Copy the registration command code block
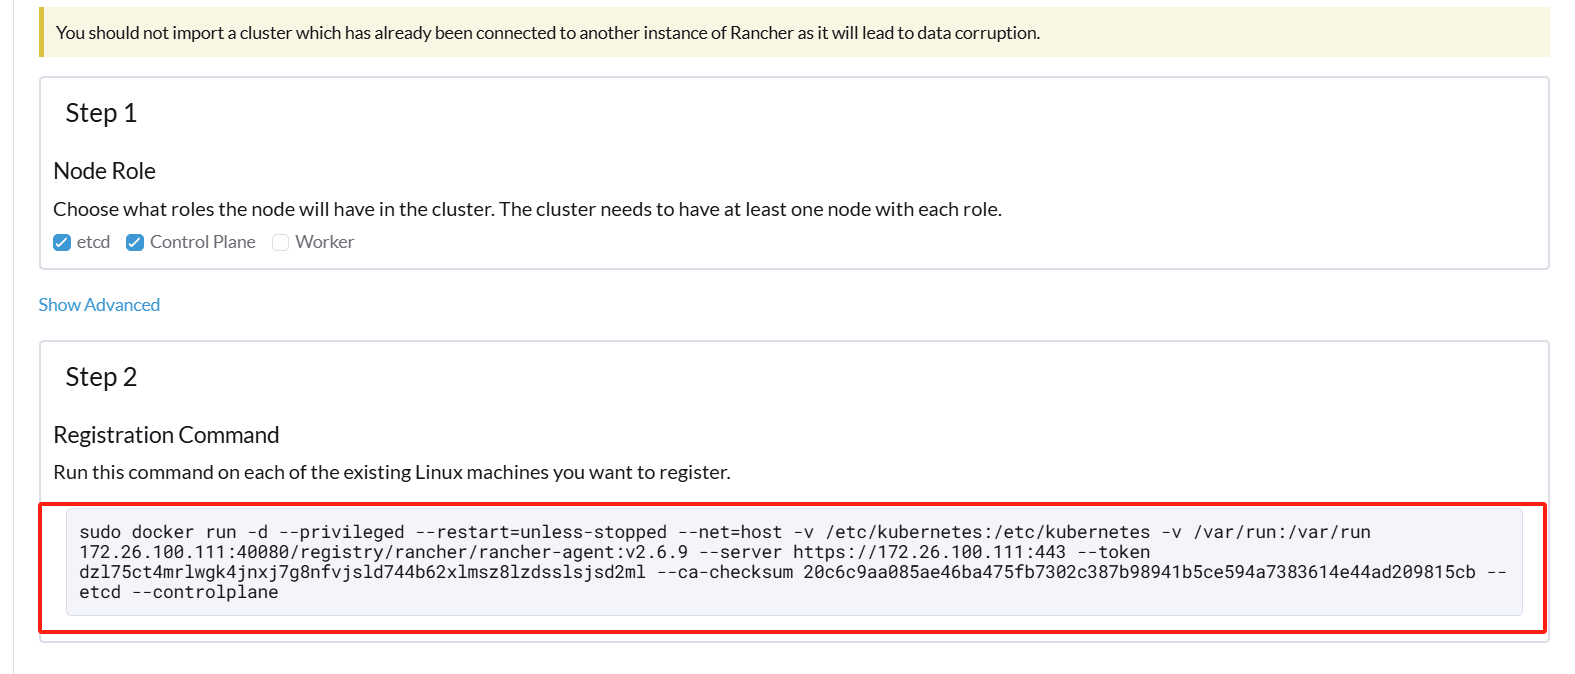1575x674 pixels. [794, 562]
